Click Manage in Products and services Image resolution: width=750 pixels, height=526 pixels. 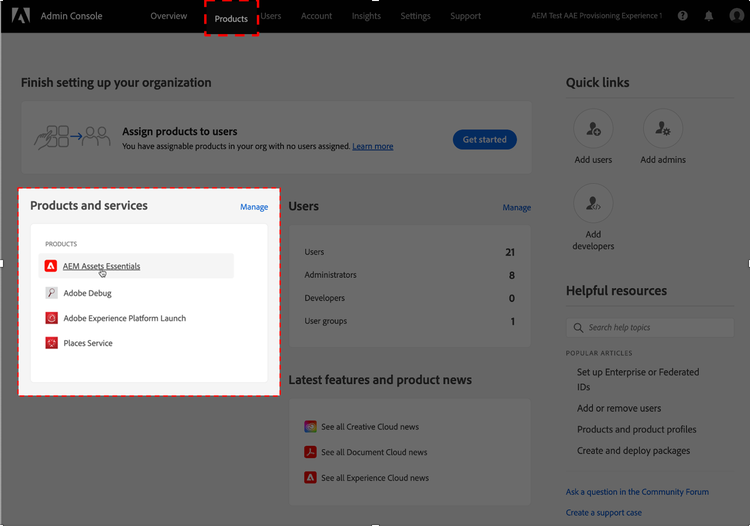[254, 207]
